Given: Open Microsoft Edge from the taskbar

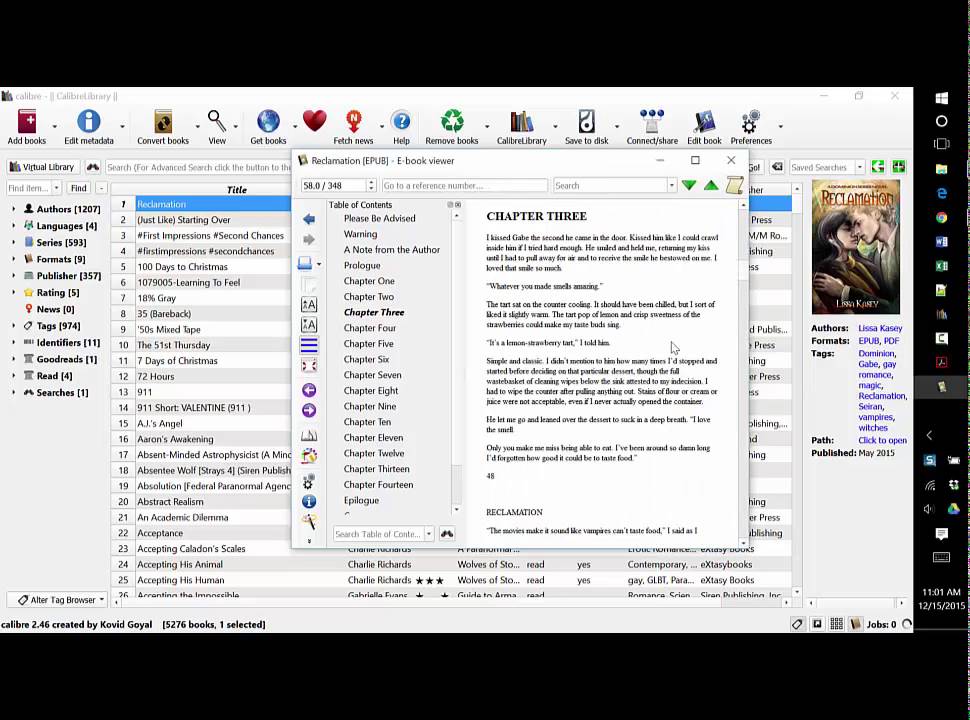Looking at the screenshot, I should [x=942, y=193].
